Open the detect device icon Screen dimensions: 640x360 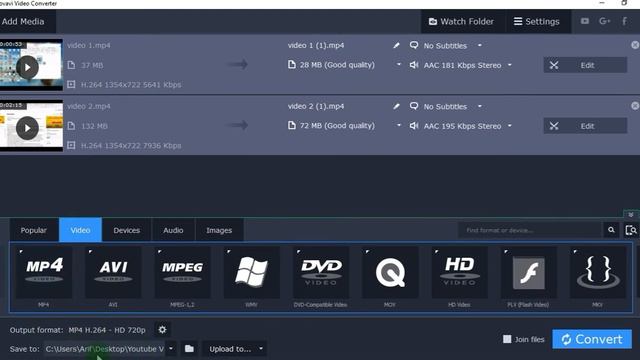tap(631, 230)
